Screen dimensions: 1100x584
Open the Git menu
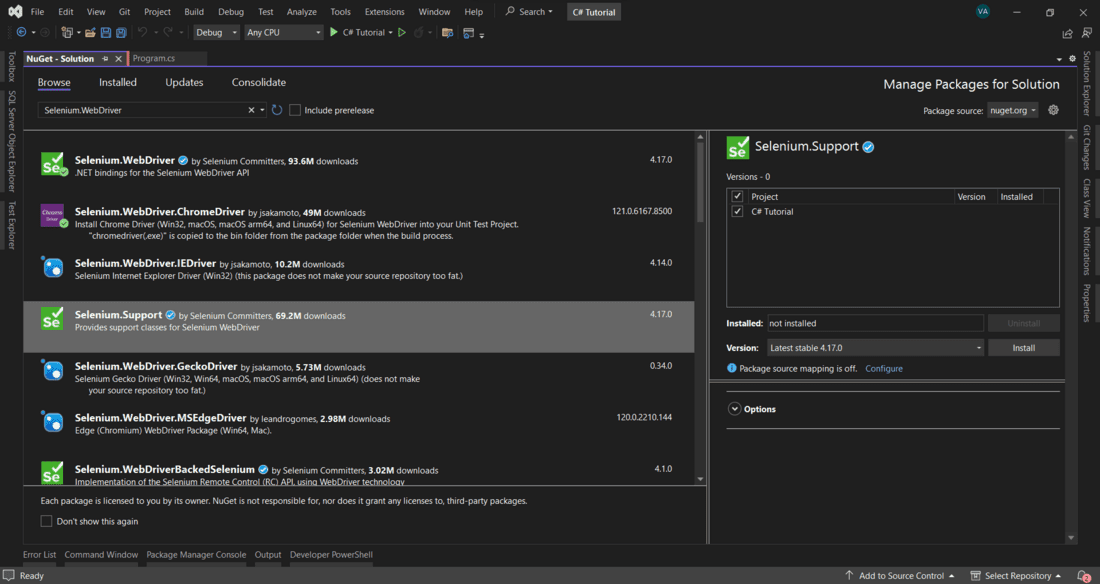[124, 12]
